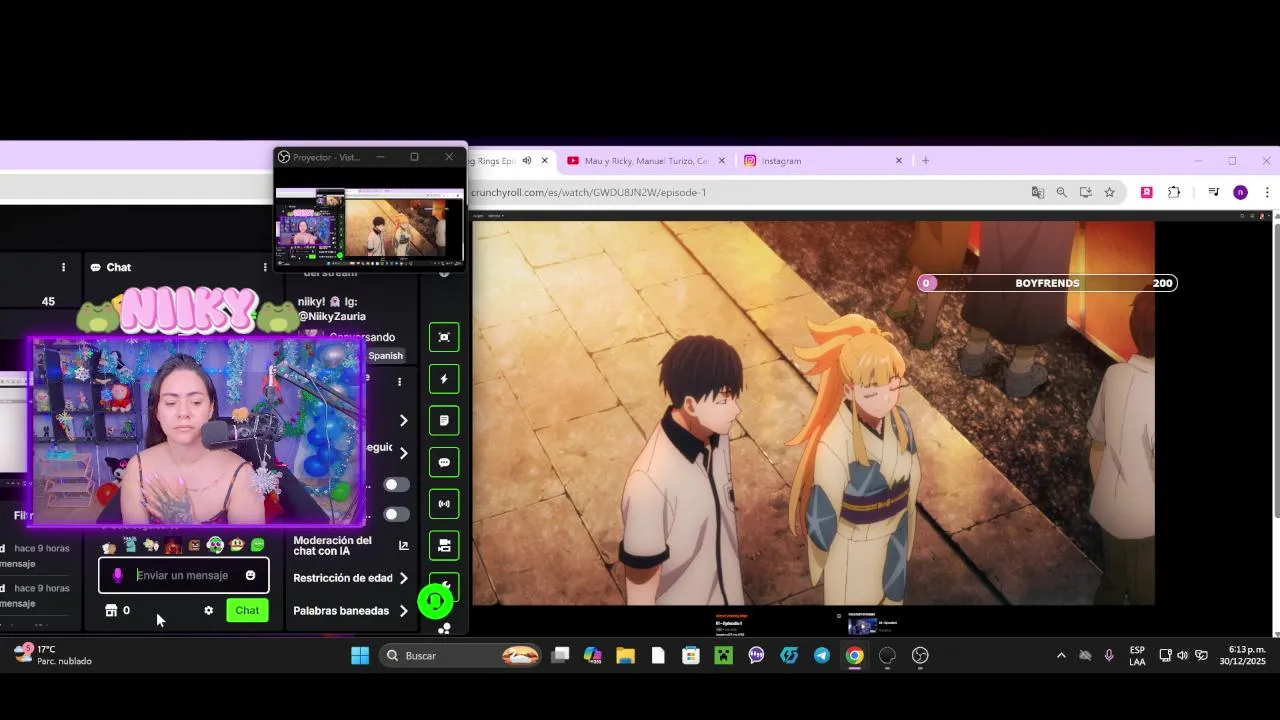Click the green Chat send button
This screenshot has width=1280, height=720.
coord(247,610)
